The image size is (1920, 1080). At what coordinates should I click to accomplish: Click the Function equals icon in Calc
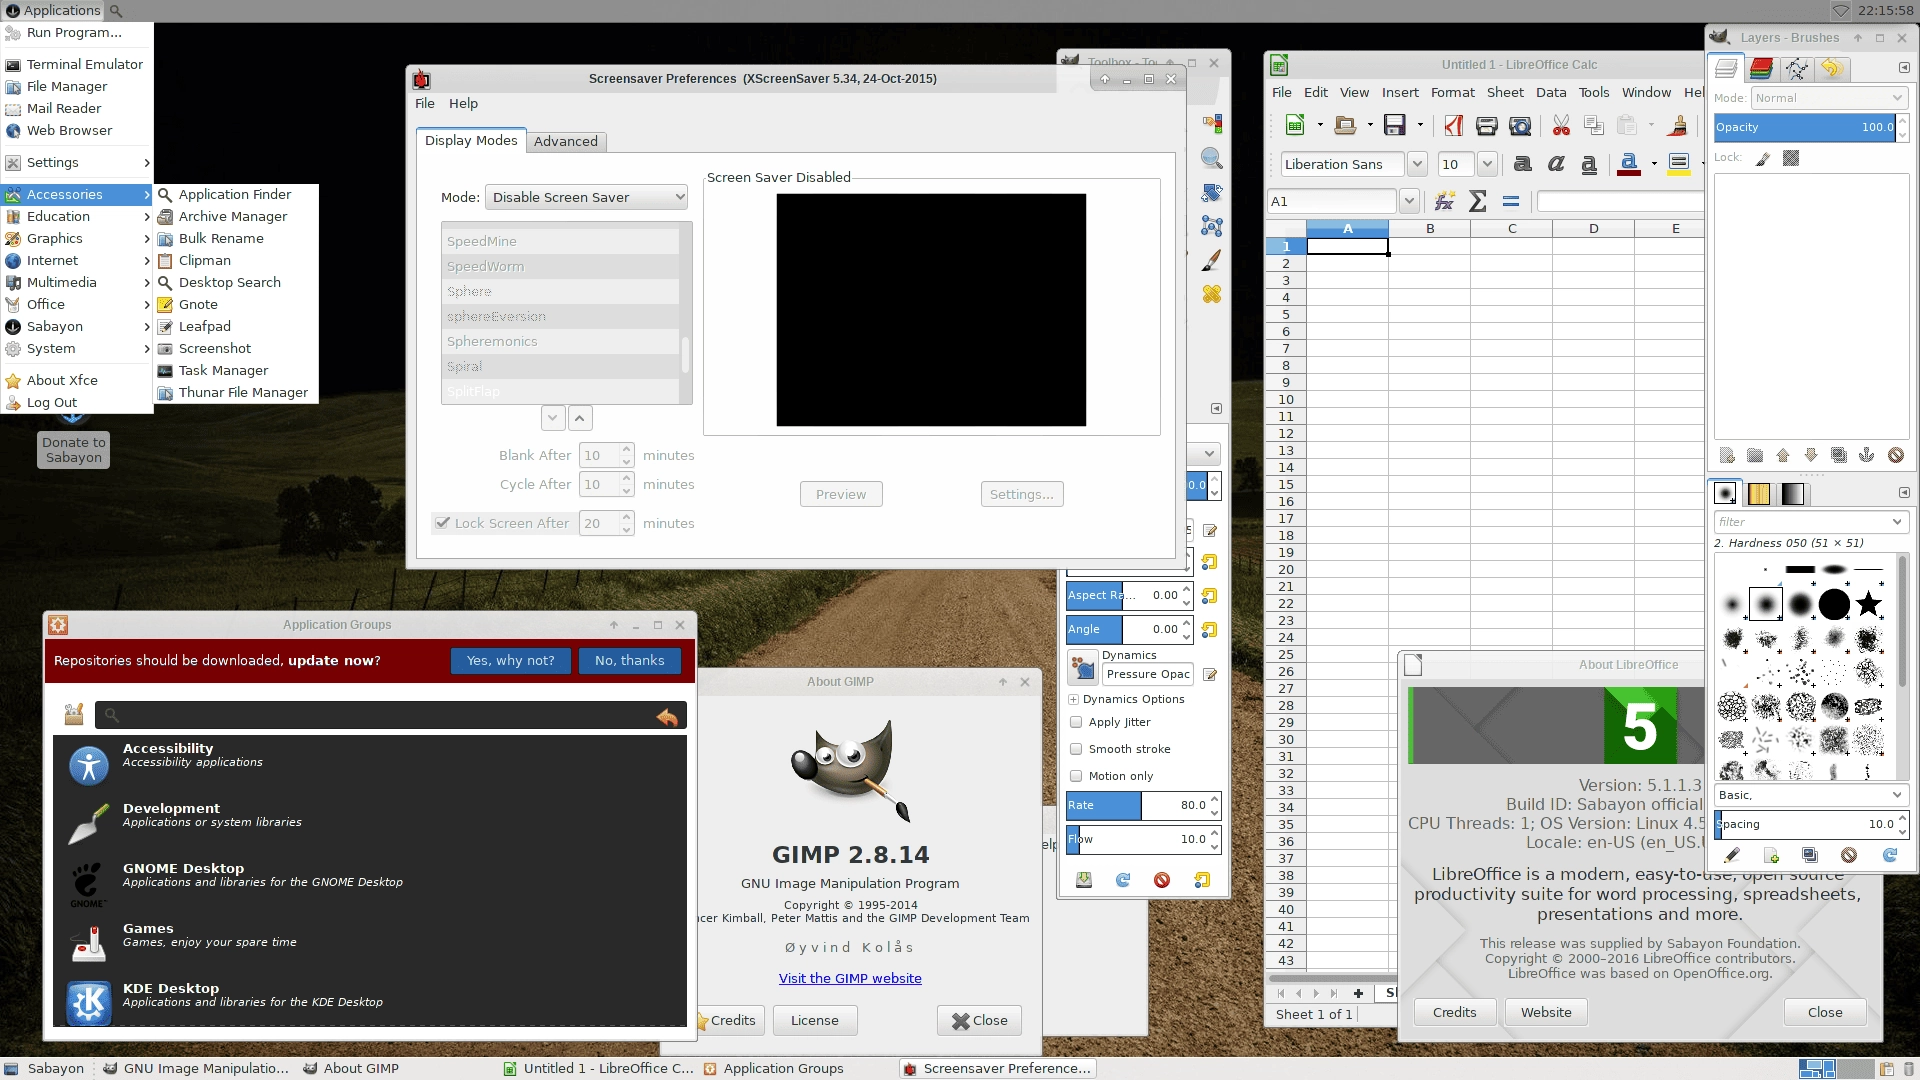pyautogui.click(x=1511, y=201)
